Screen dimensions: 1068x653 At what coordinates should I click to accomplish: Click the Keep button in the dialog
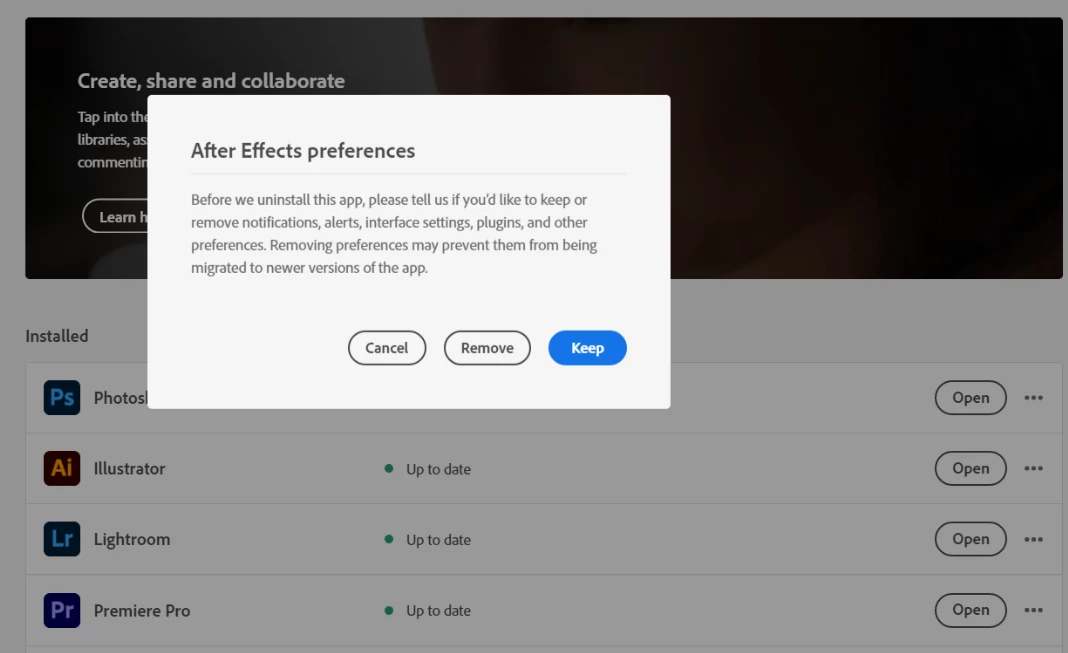(x=587, y=348)
